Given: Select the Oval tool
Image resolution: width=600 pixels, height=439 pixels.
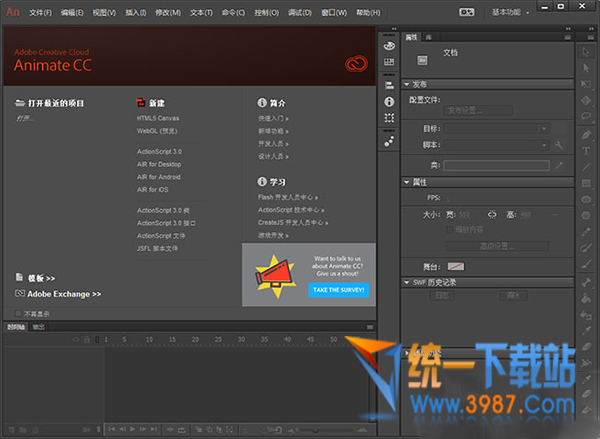Looking at the screenshot, I should click(x=586, y=199).
